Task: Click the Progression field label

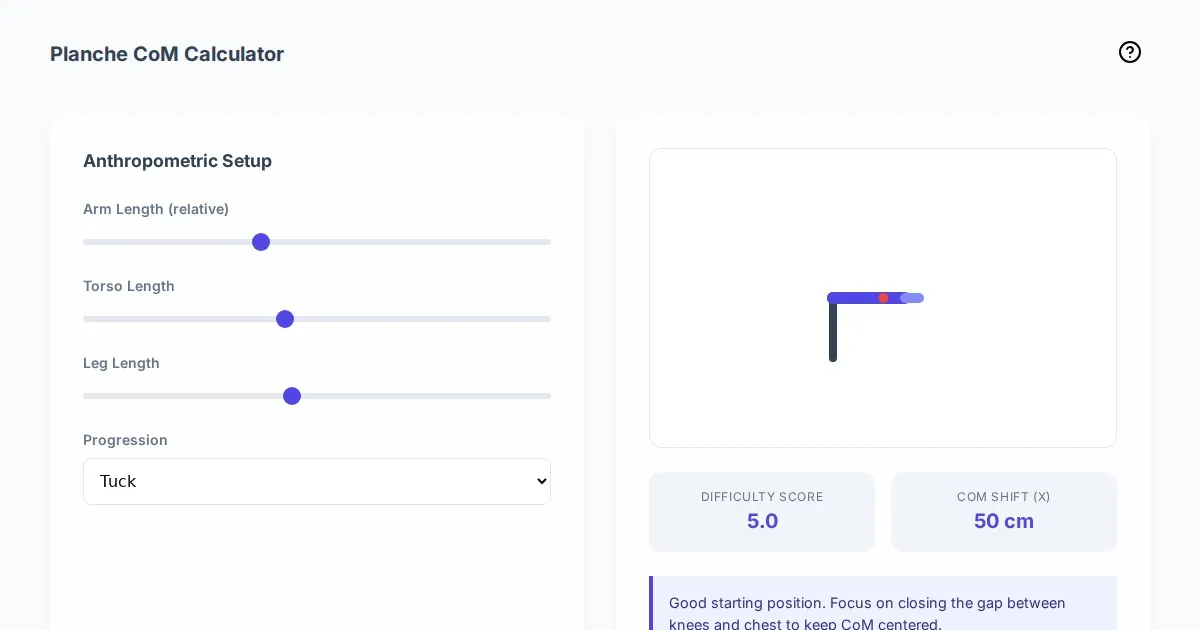Action: click(x=125, y=440)
